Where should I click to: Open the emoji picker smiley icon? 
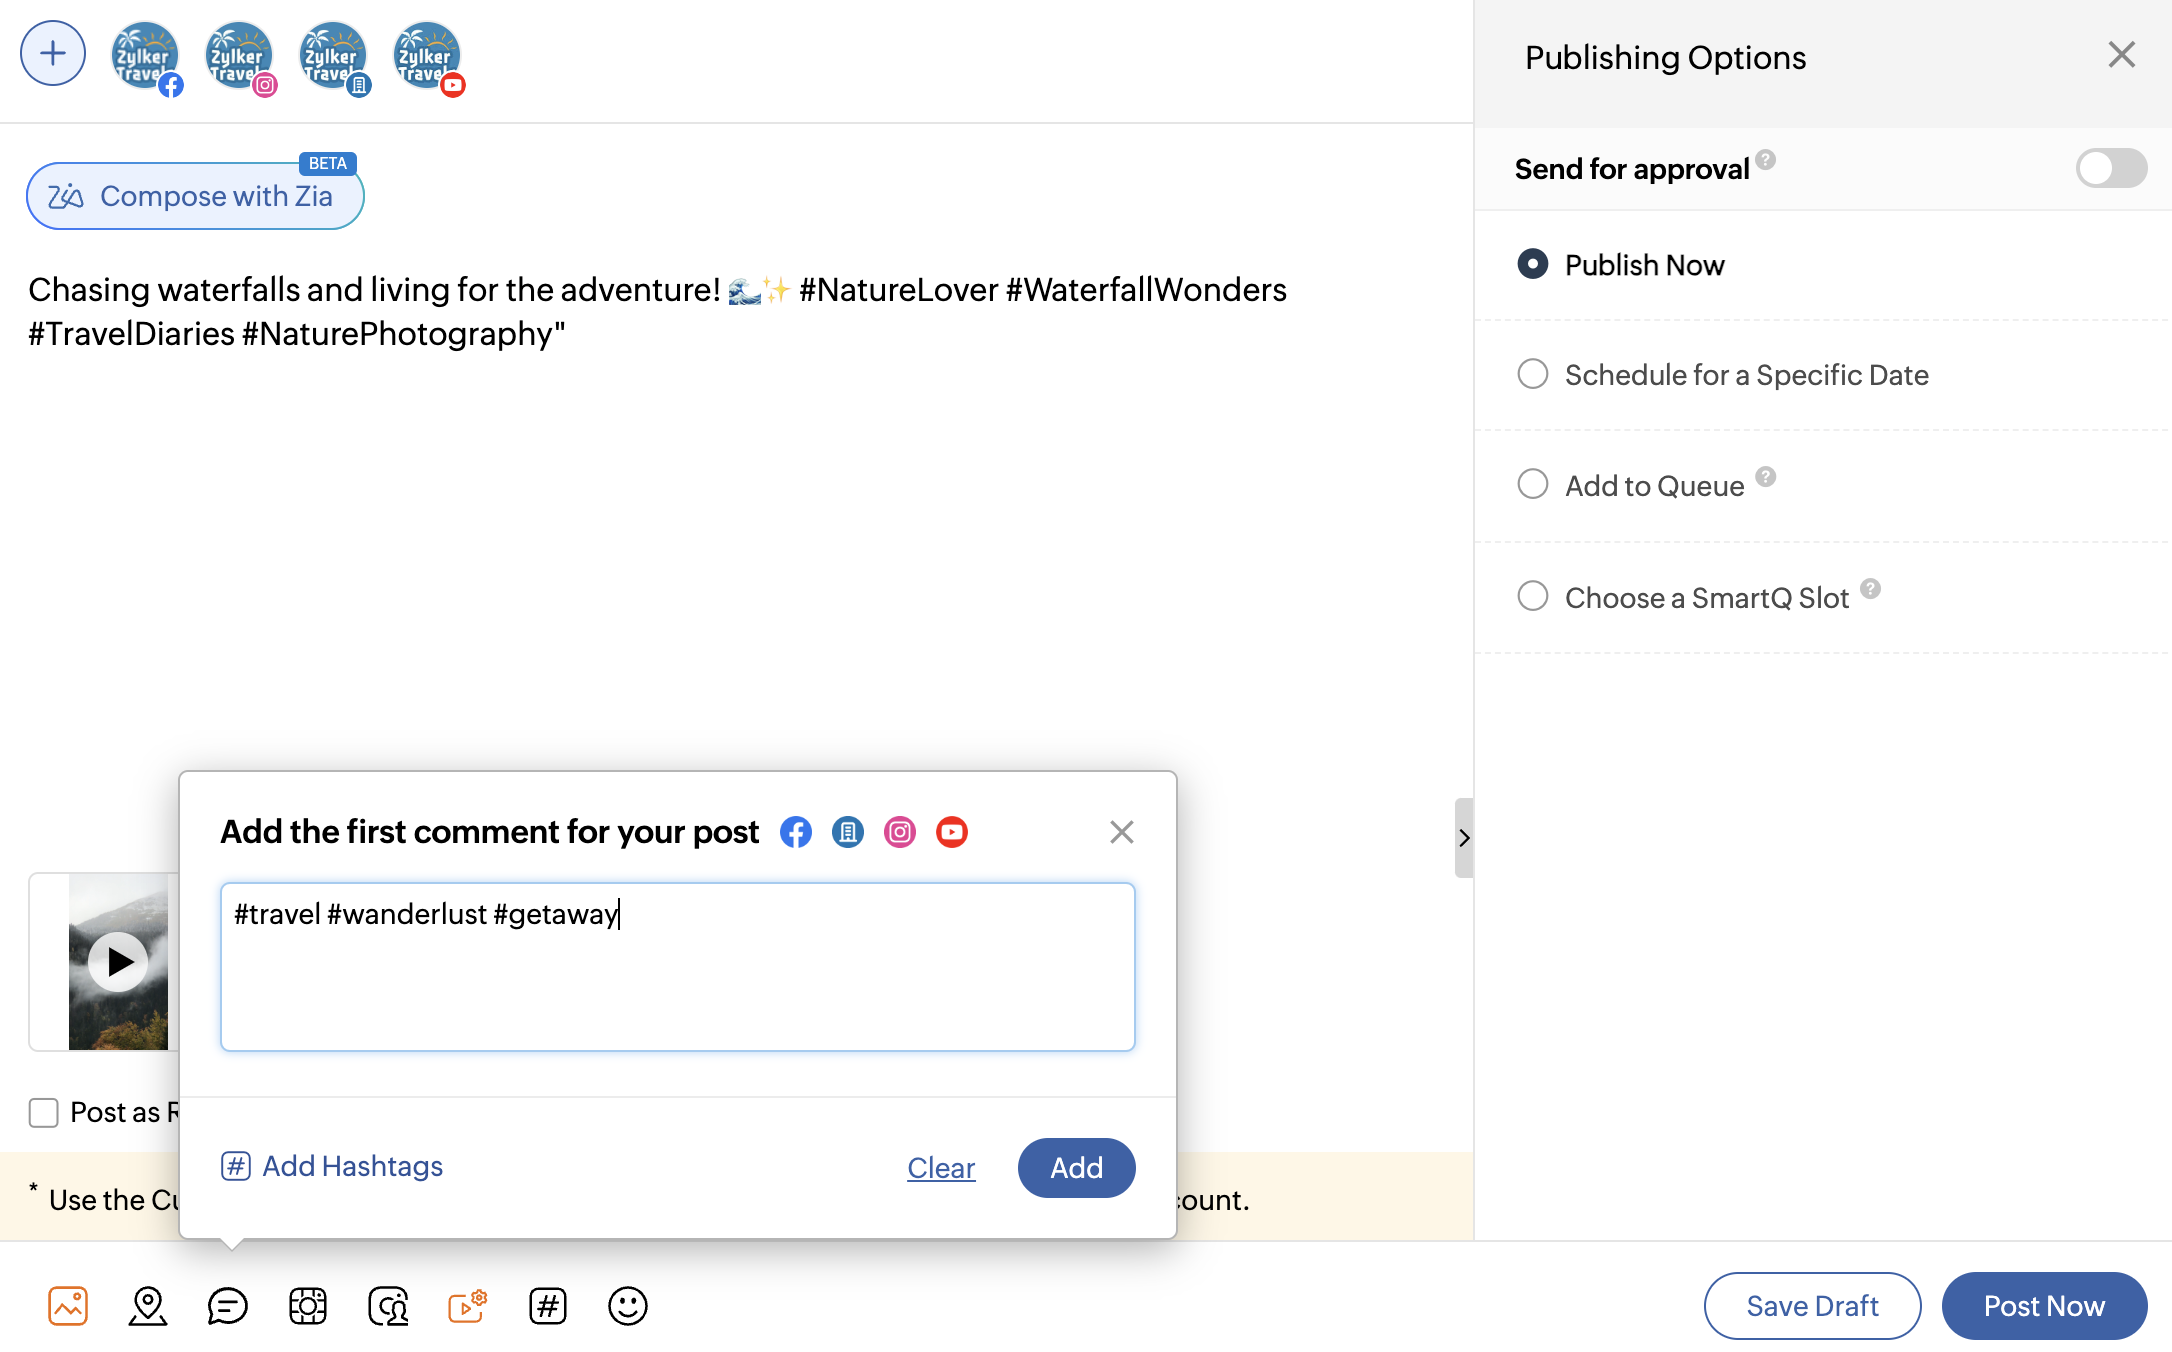pyautogui.click(x=628, y=1306)
